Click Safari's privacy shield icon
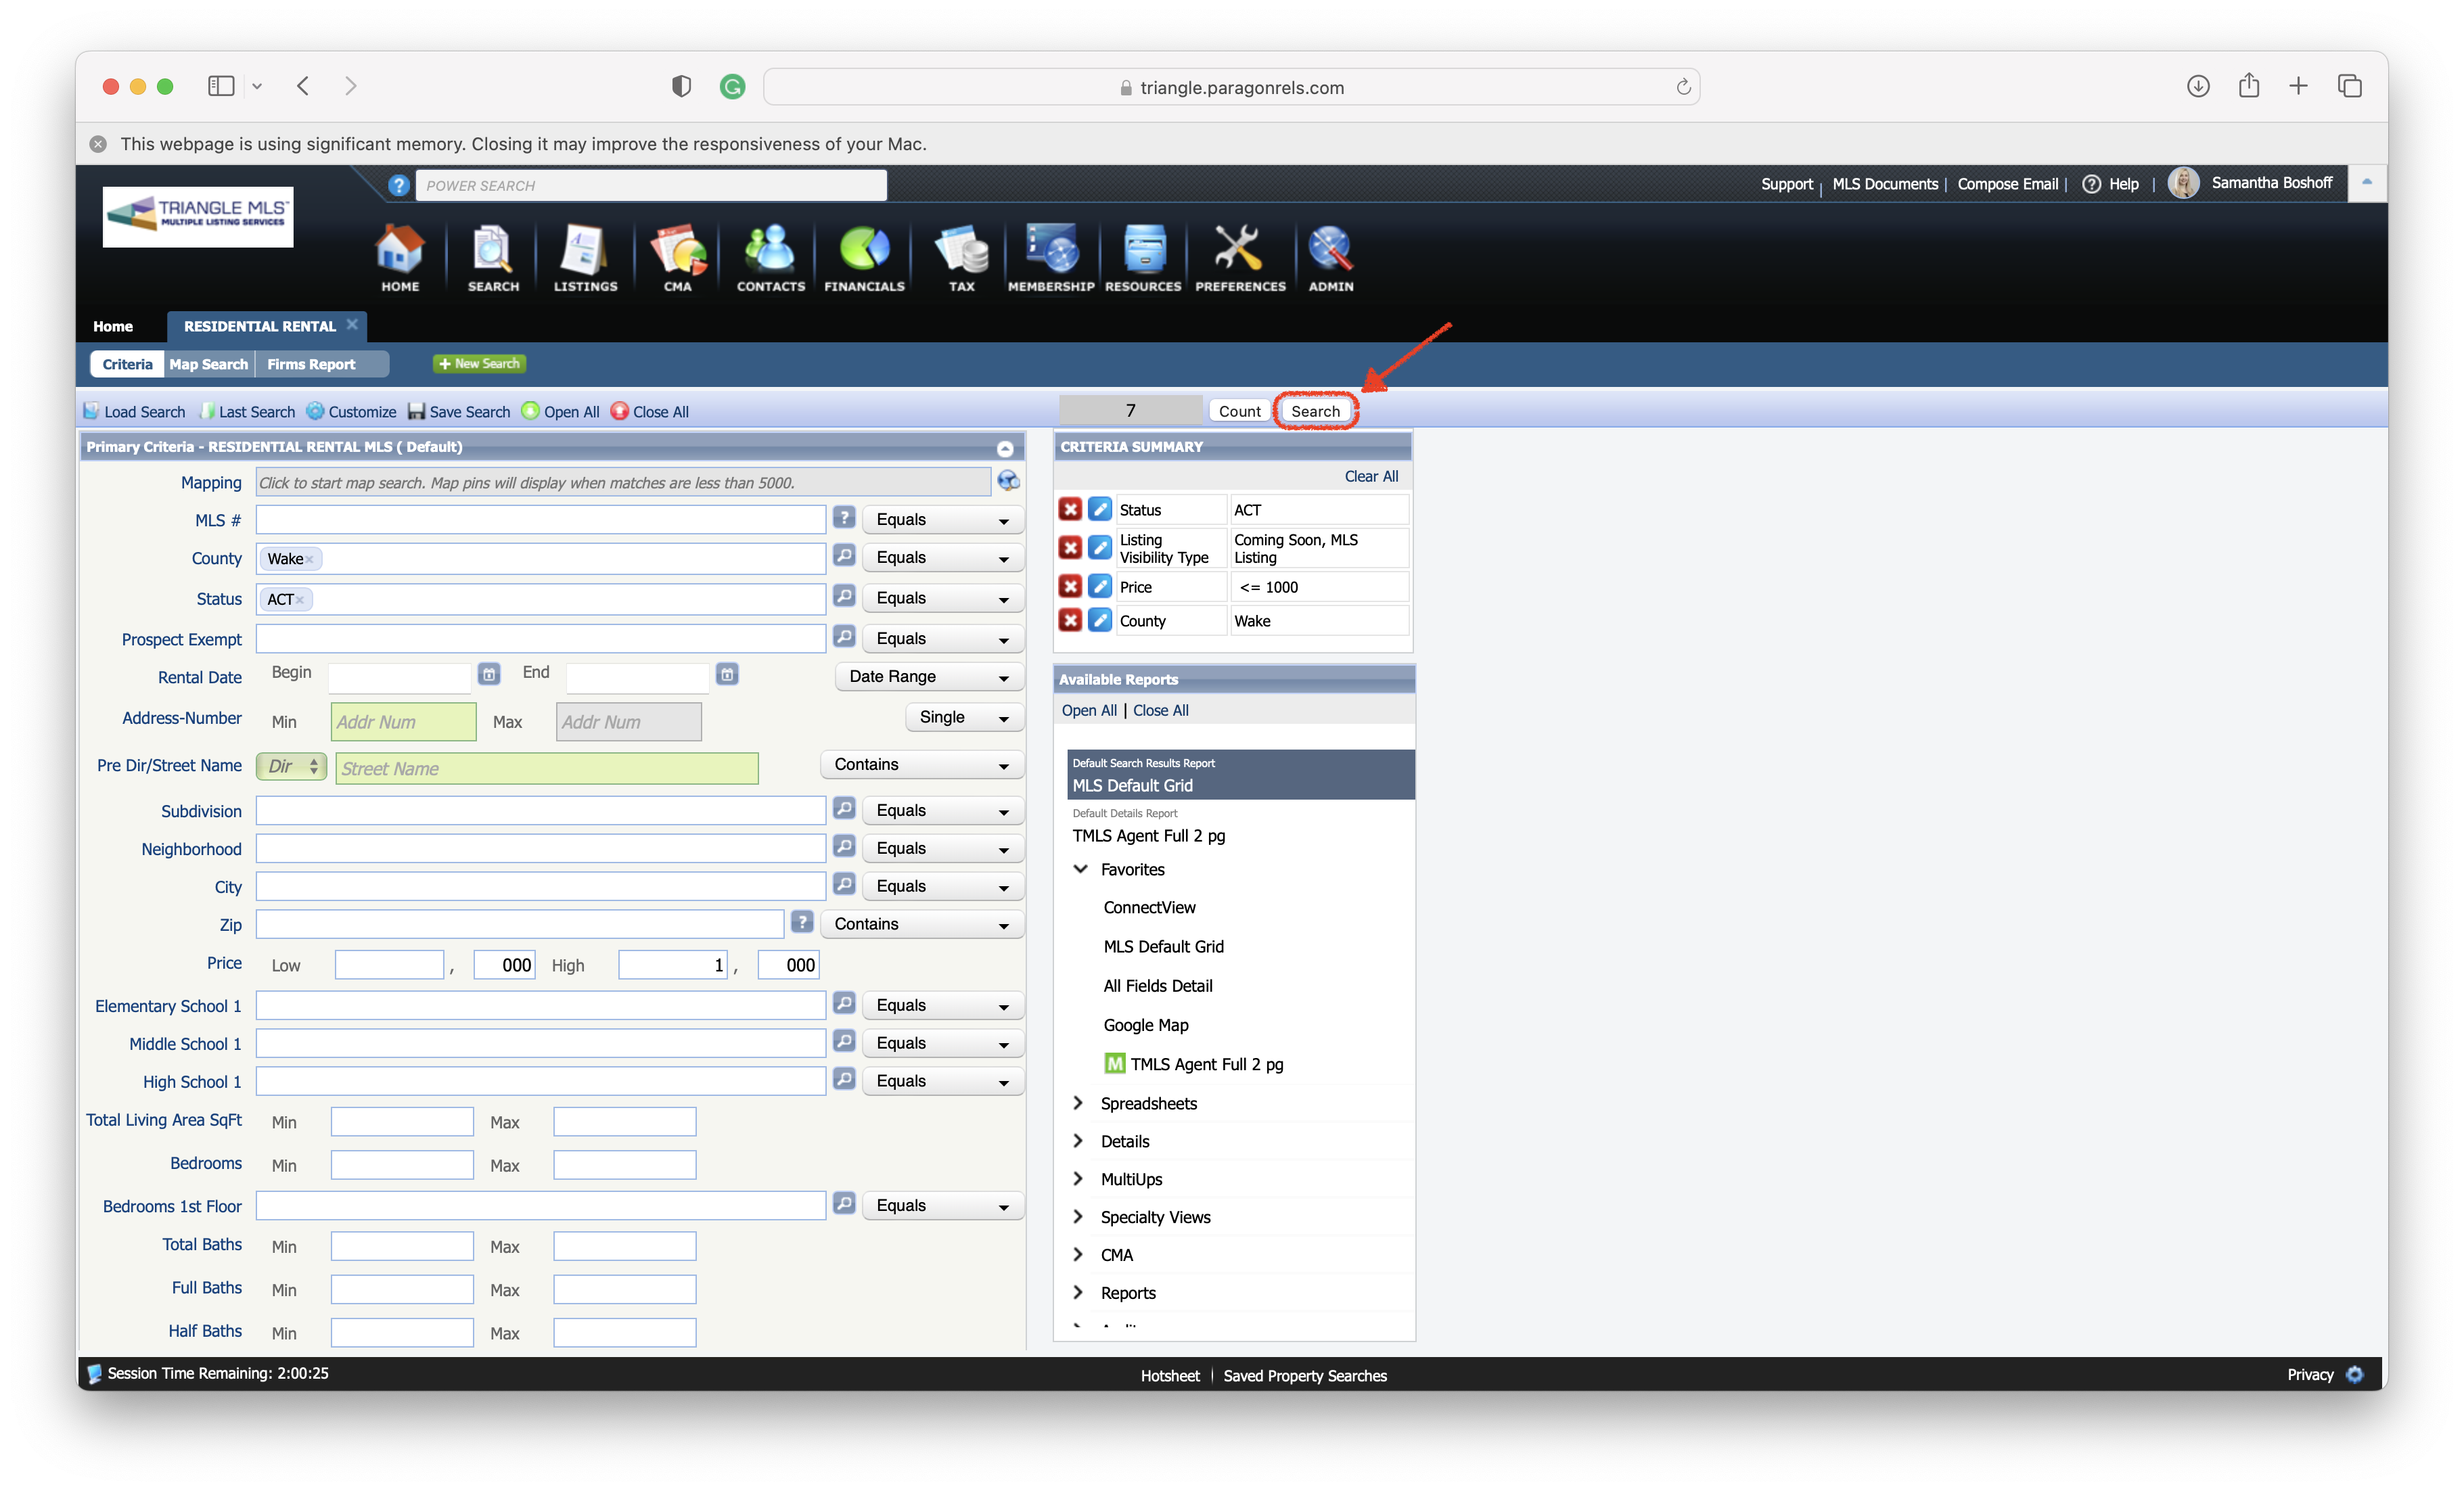Image resolution: width=2464 pixels, height=1491 pixels. pos(681,86)
